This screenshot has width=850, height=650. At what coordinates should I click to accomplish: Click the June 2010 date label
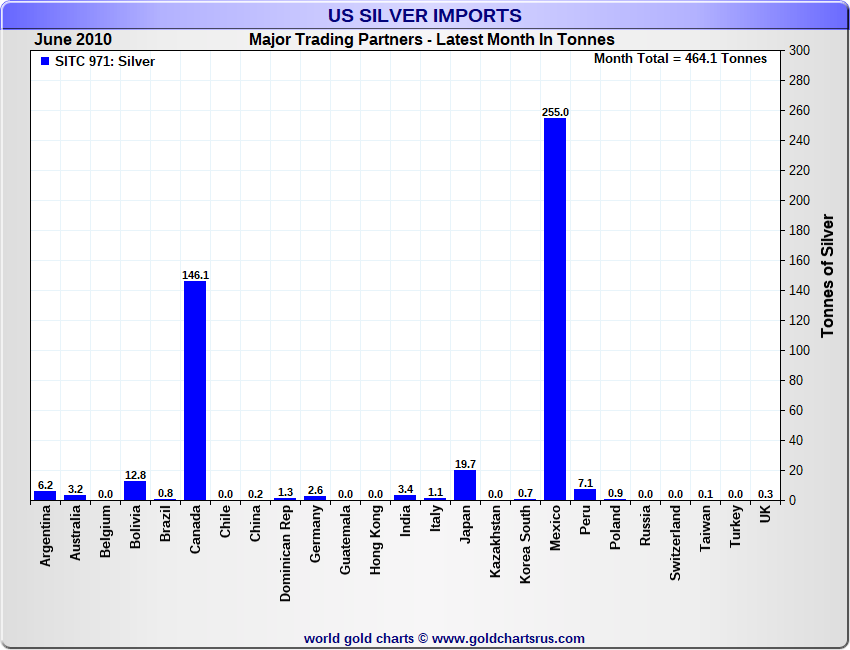[73, 40]
